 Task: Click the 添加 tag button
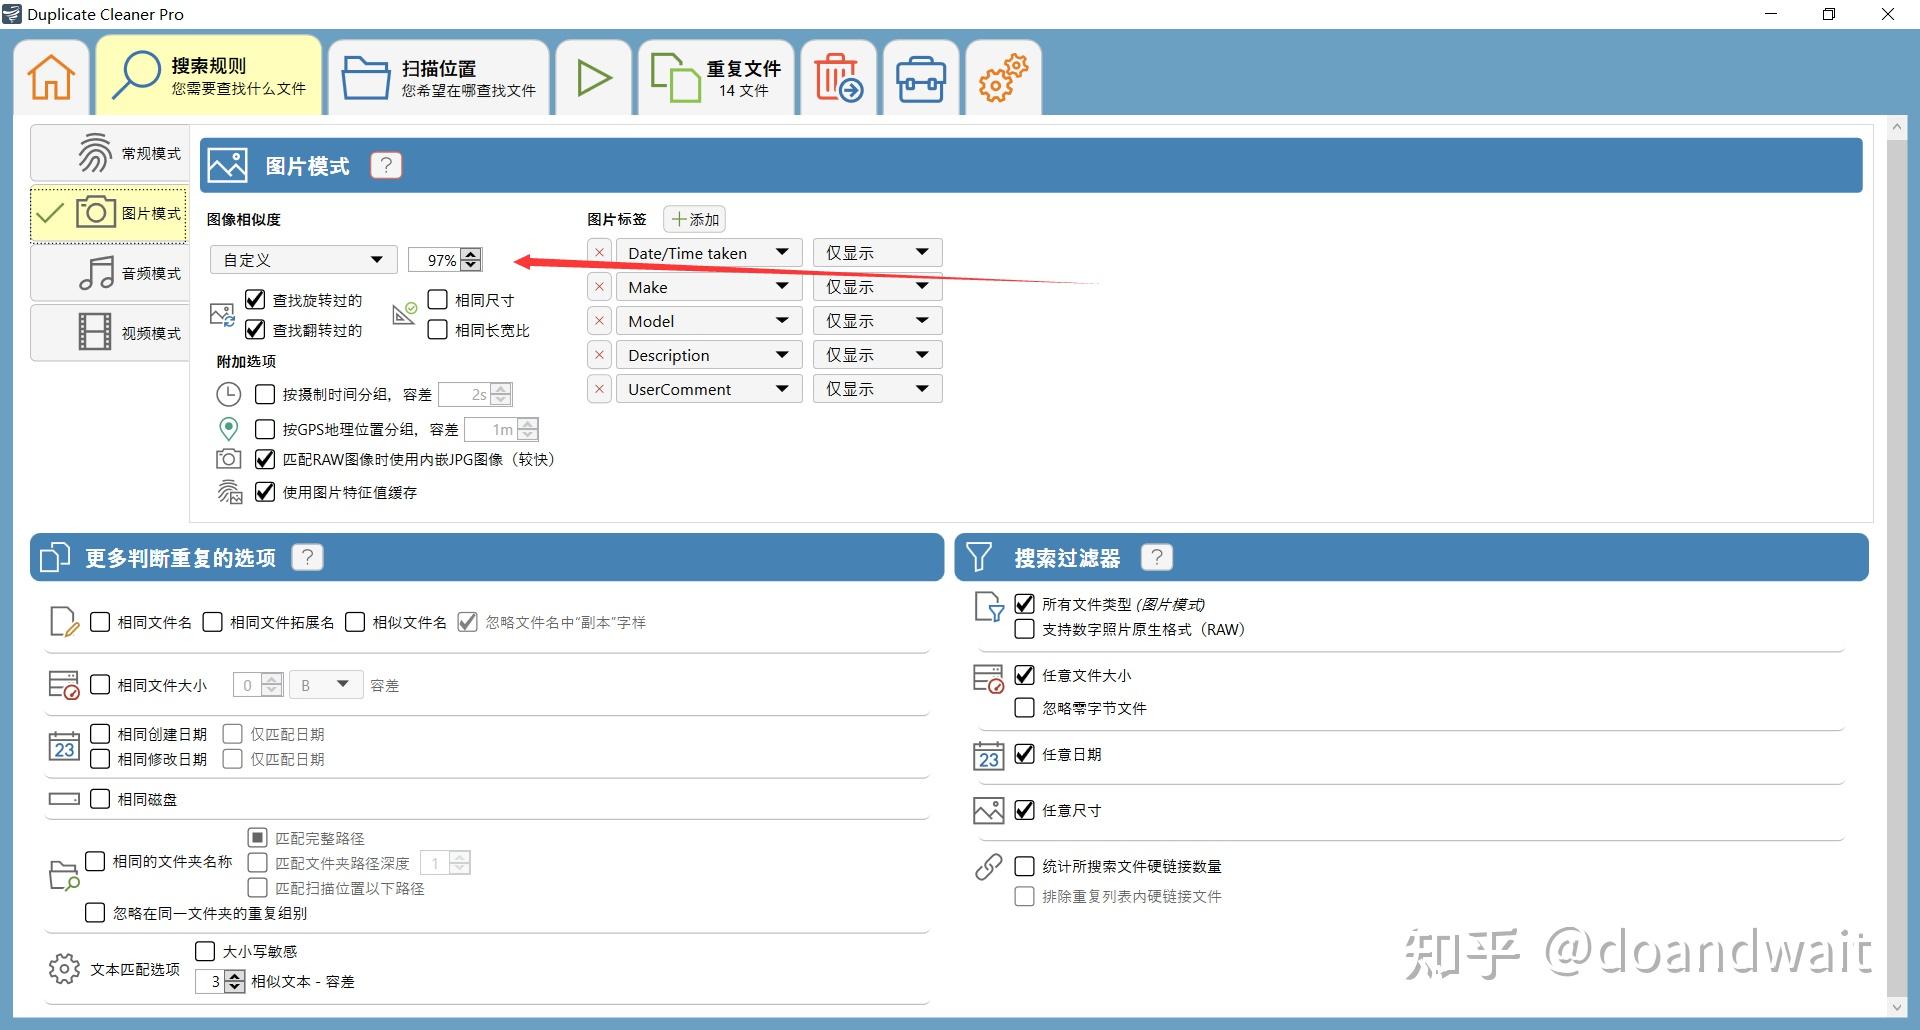[694, 219]
